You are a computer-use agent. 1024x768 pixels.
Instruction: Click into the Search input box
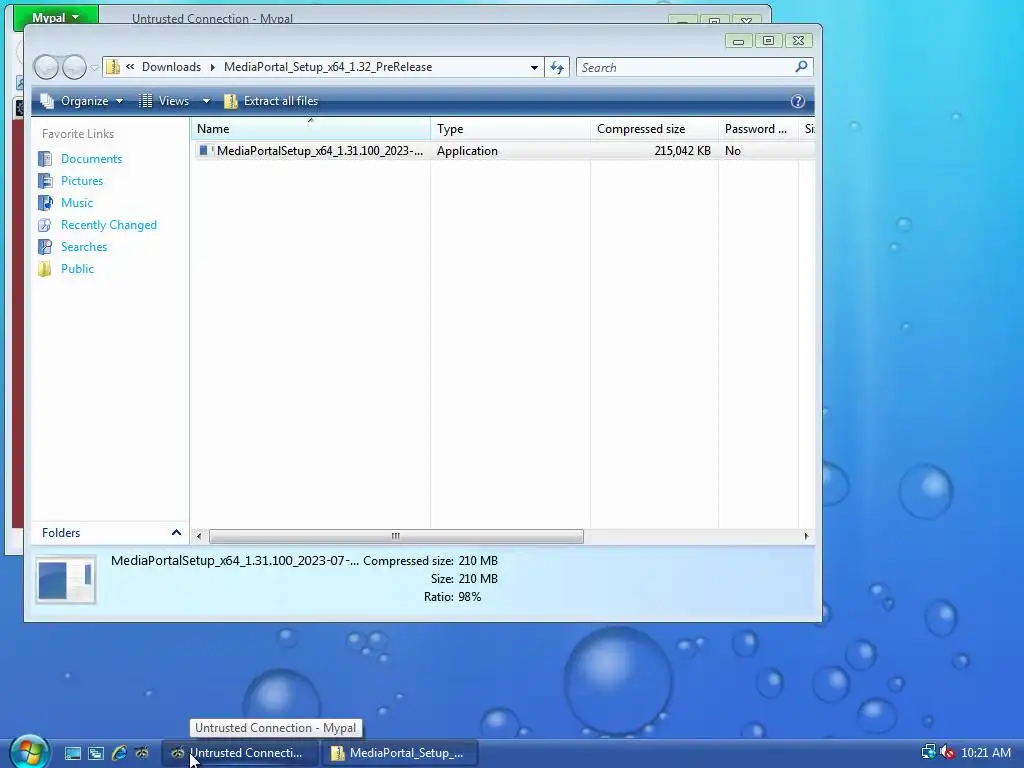click(684, 67)
